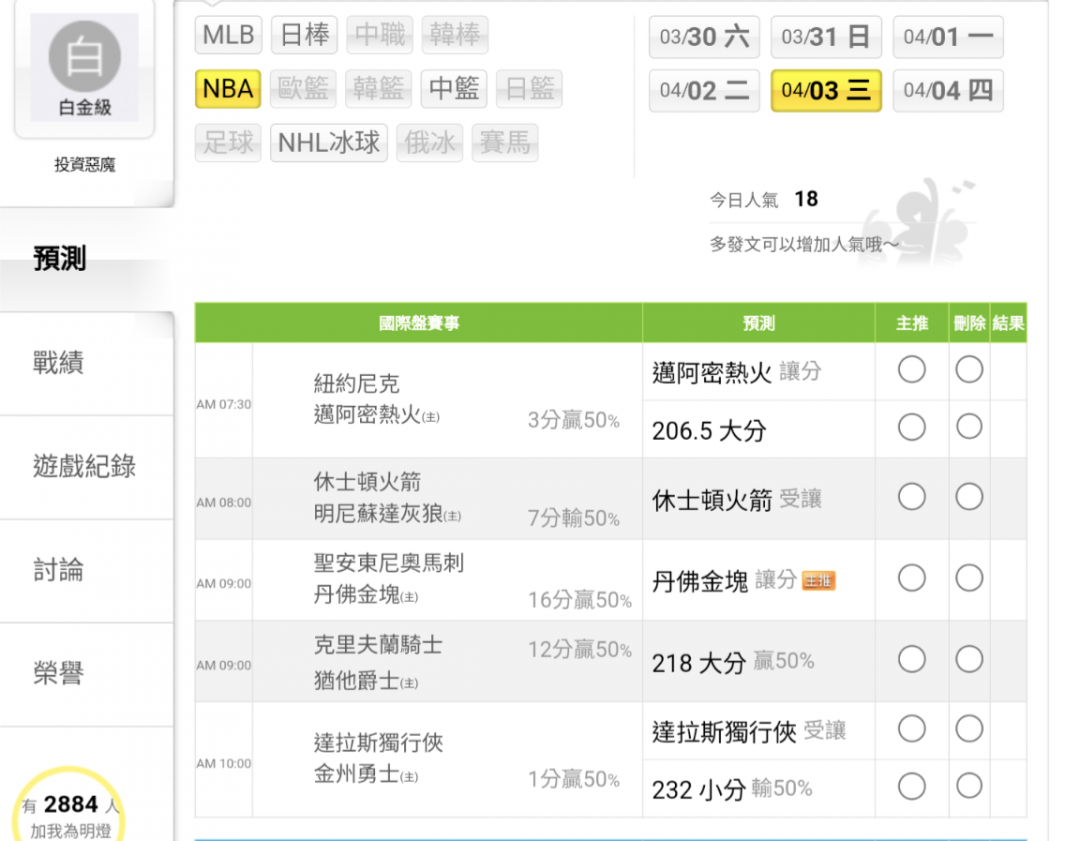Select delete radio for 232 小分
The height and width of the screenshot is (841, 1080).
tap(968, 787)
